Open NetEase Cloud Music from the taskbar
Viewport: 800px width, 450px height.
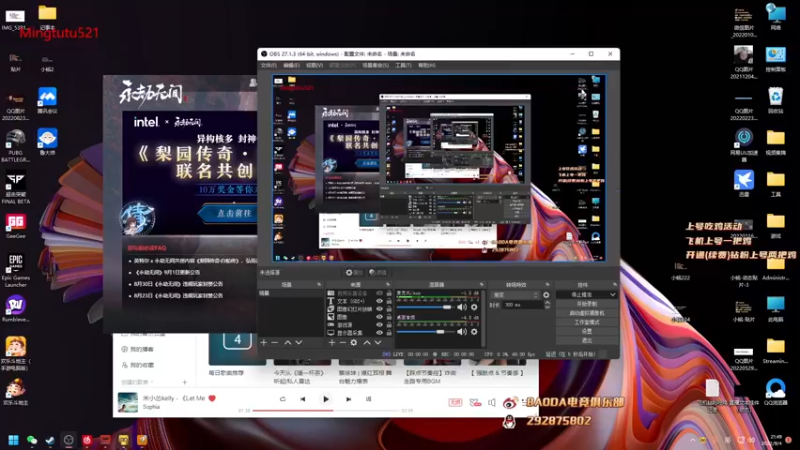point(87,440)
